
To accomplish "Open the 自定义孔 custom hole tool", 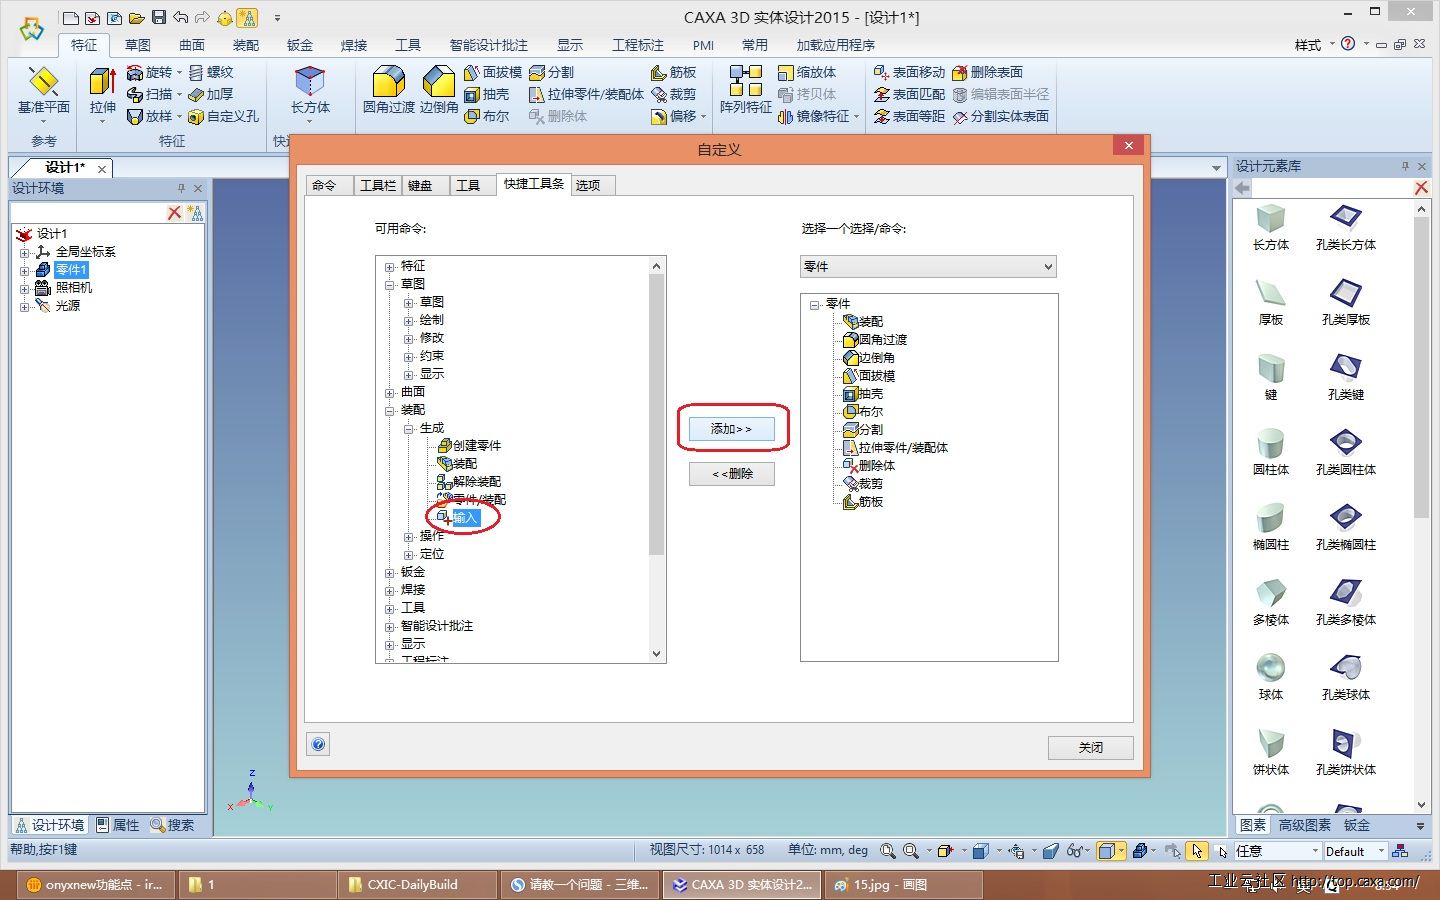I will (224, 116).
